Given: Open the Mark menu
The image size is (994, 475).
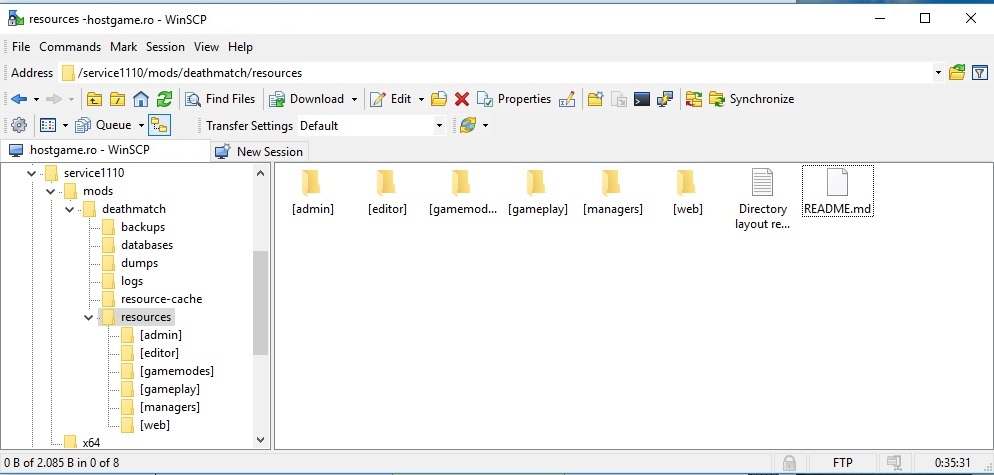Looking at the screenshot, I should (x=123, y=47).
